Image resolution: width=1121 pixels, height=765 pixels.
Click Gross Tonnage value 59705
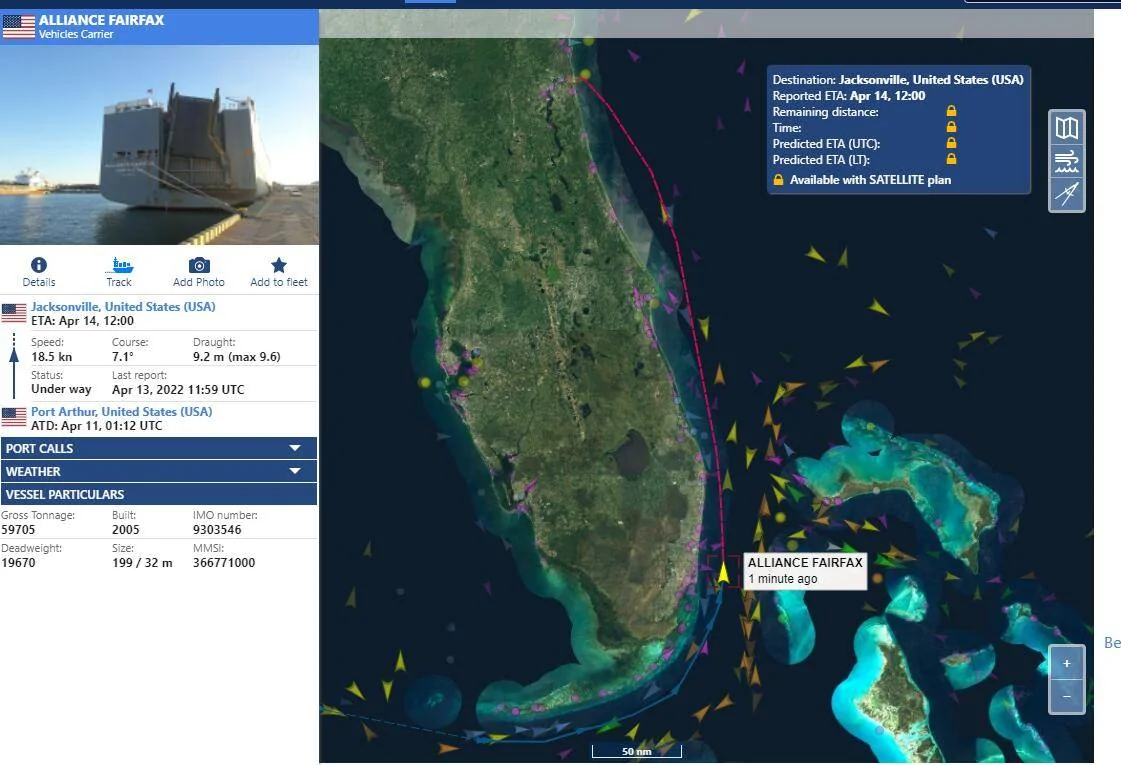click(18, 530)
